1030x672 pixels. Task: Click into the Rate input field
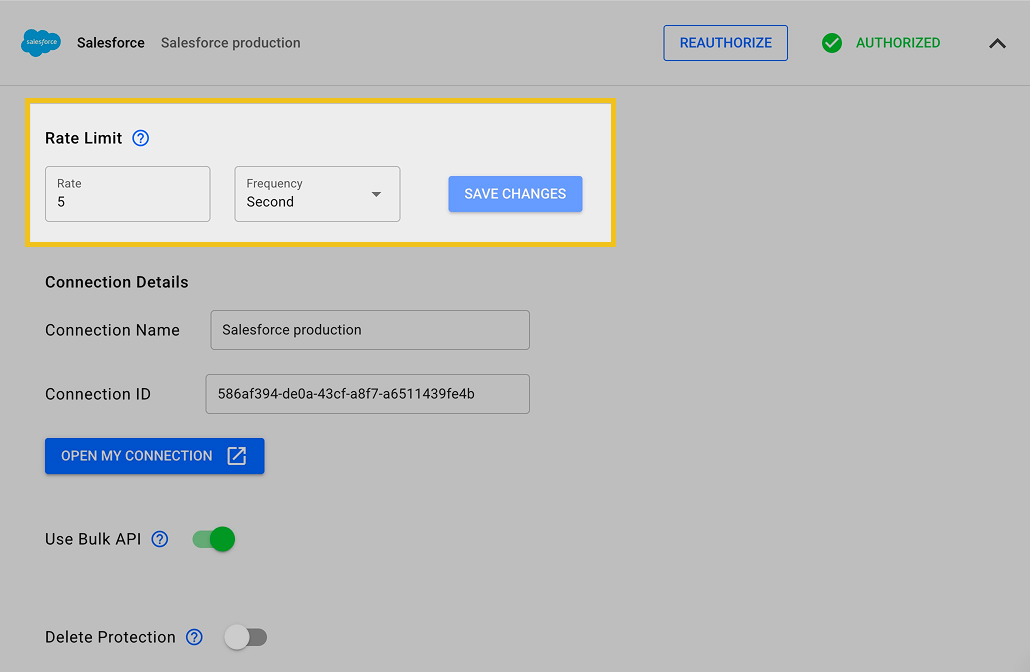127,201
